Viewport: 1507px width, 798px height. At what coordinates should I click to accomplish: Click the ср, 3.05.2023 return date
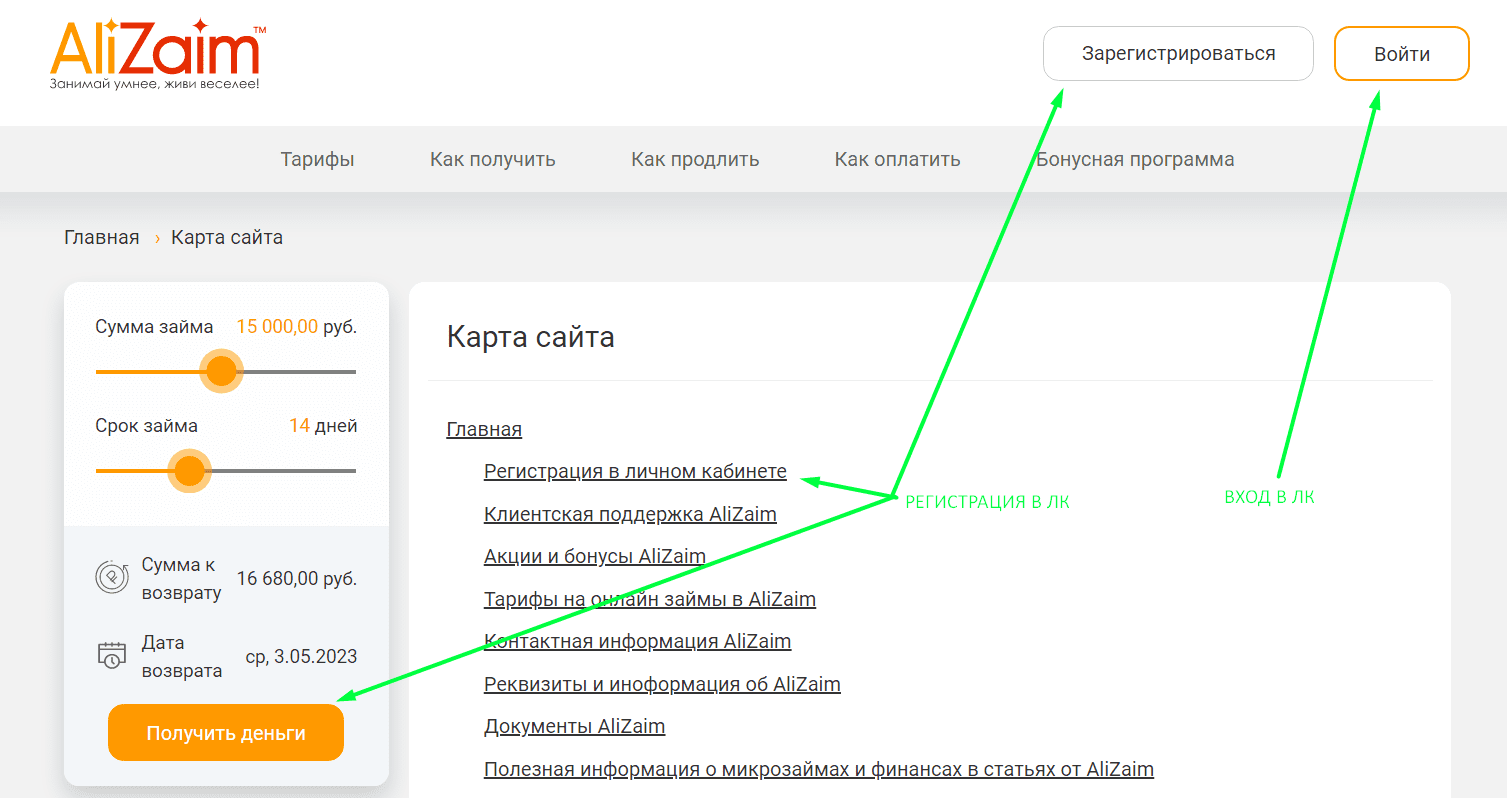click(x=301, y=657)
